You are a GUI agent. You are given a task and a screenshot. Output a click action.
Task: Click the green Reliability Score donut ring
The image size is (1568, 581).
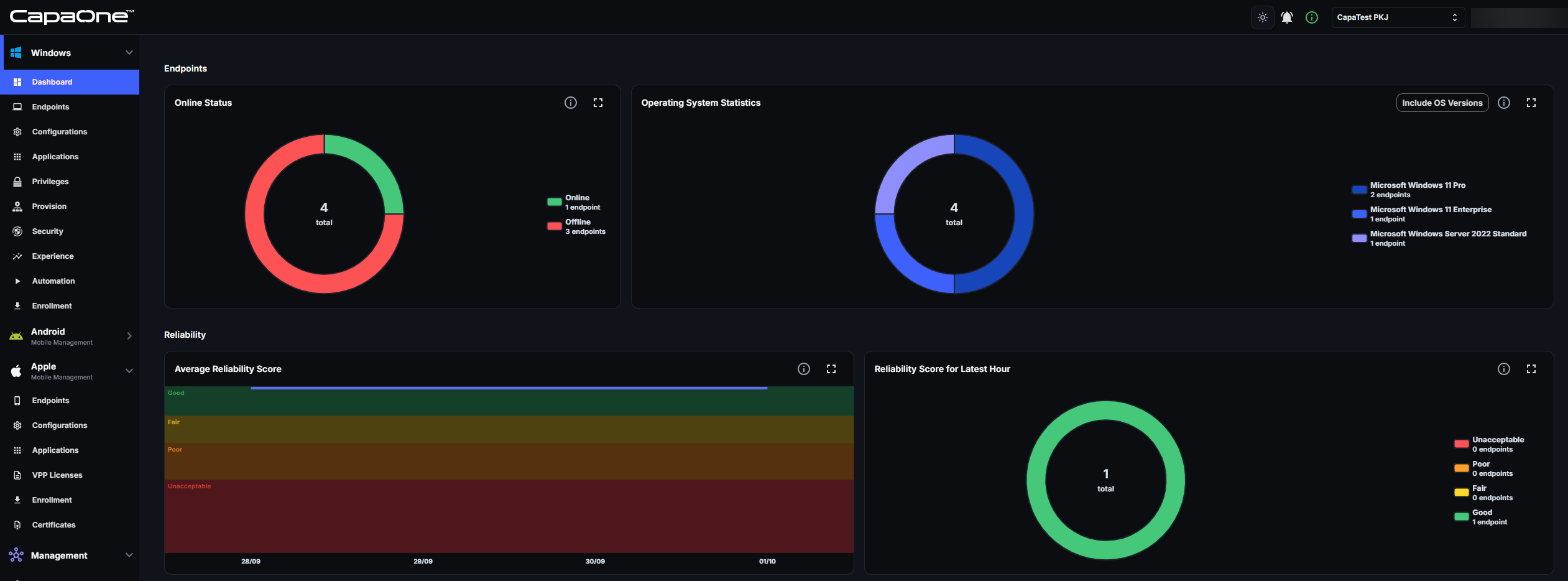(1106, 410)
